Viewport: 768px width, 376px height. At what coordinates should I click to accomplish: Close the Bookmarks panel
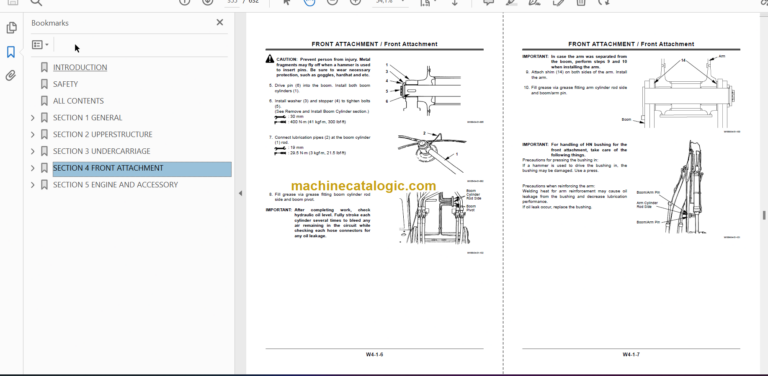tap(219, 23)
